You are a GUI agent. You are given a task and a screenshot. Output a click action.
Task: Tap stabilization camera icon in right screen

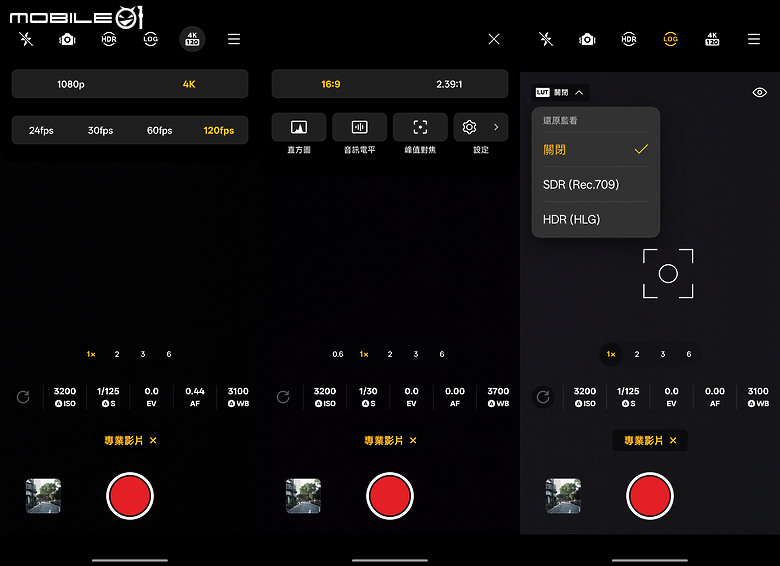pyautogui.click(x=587, y=39)
